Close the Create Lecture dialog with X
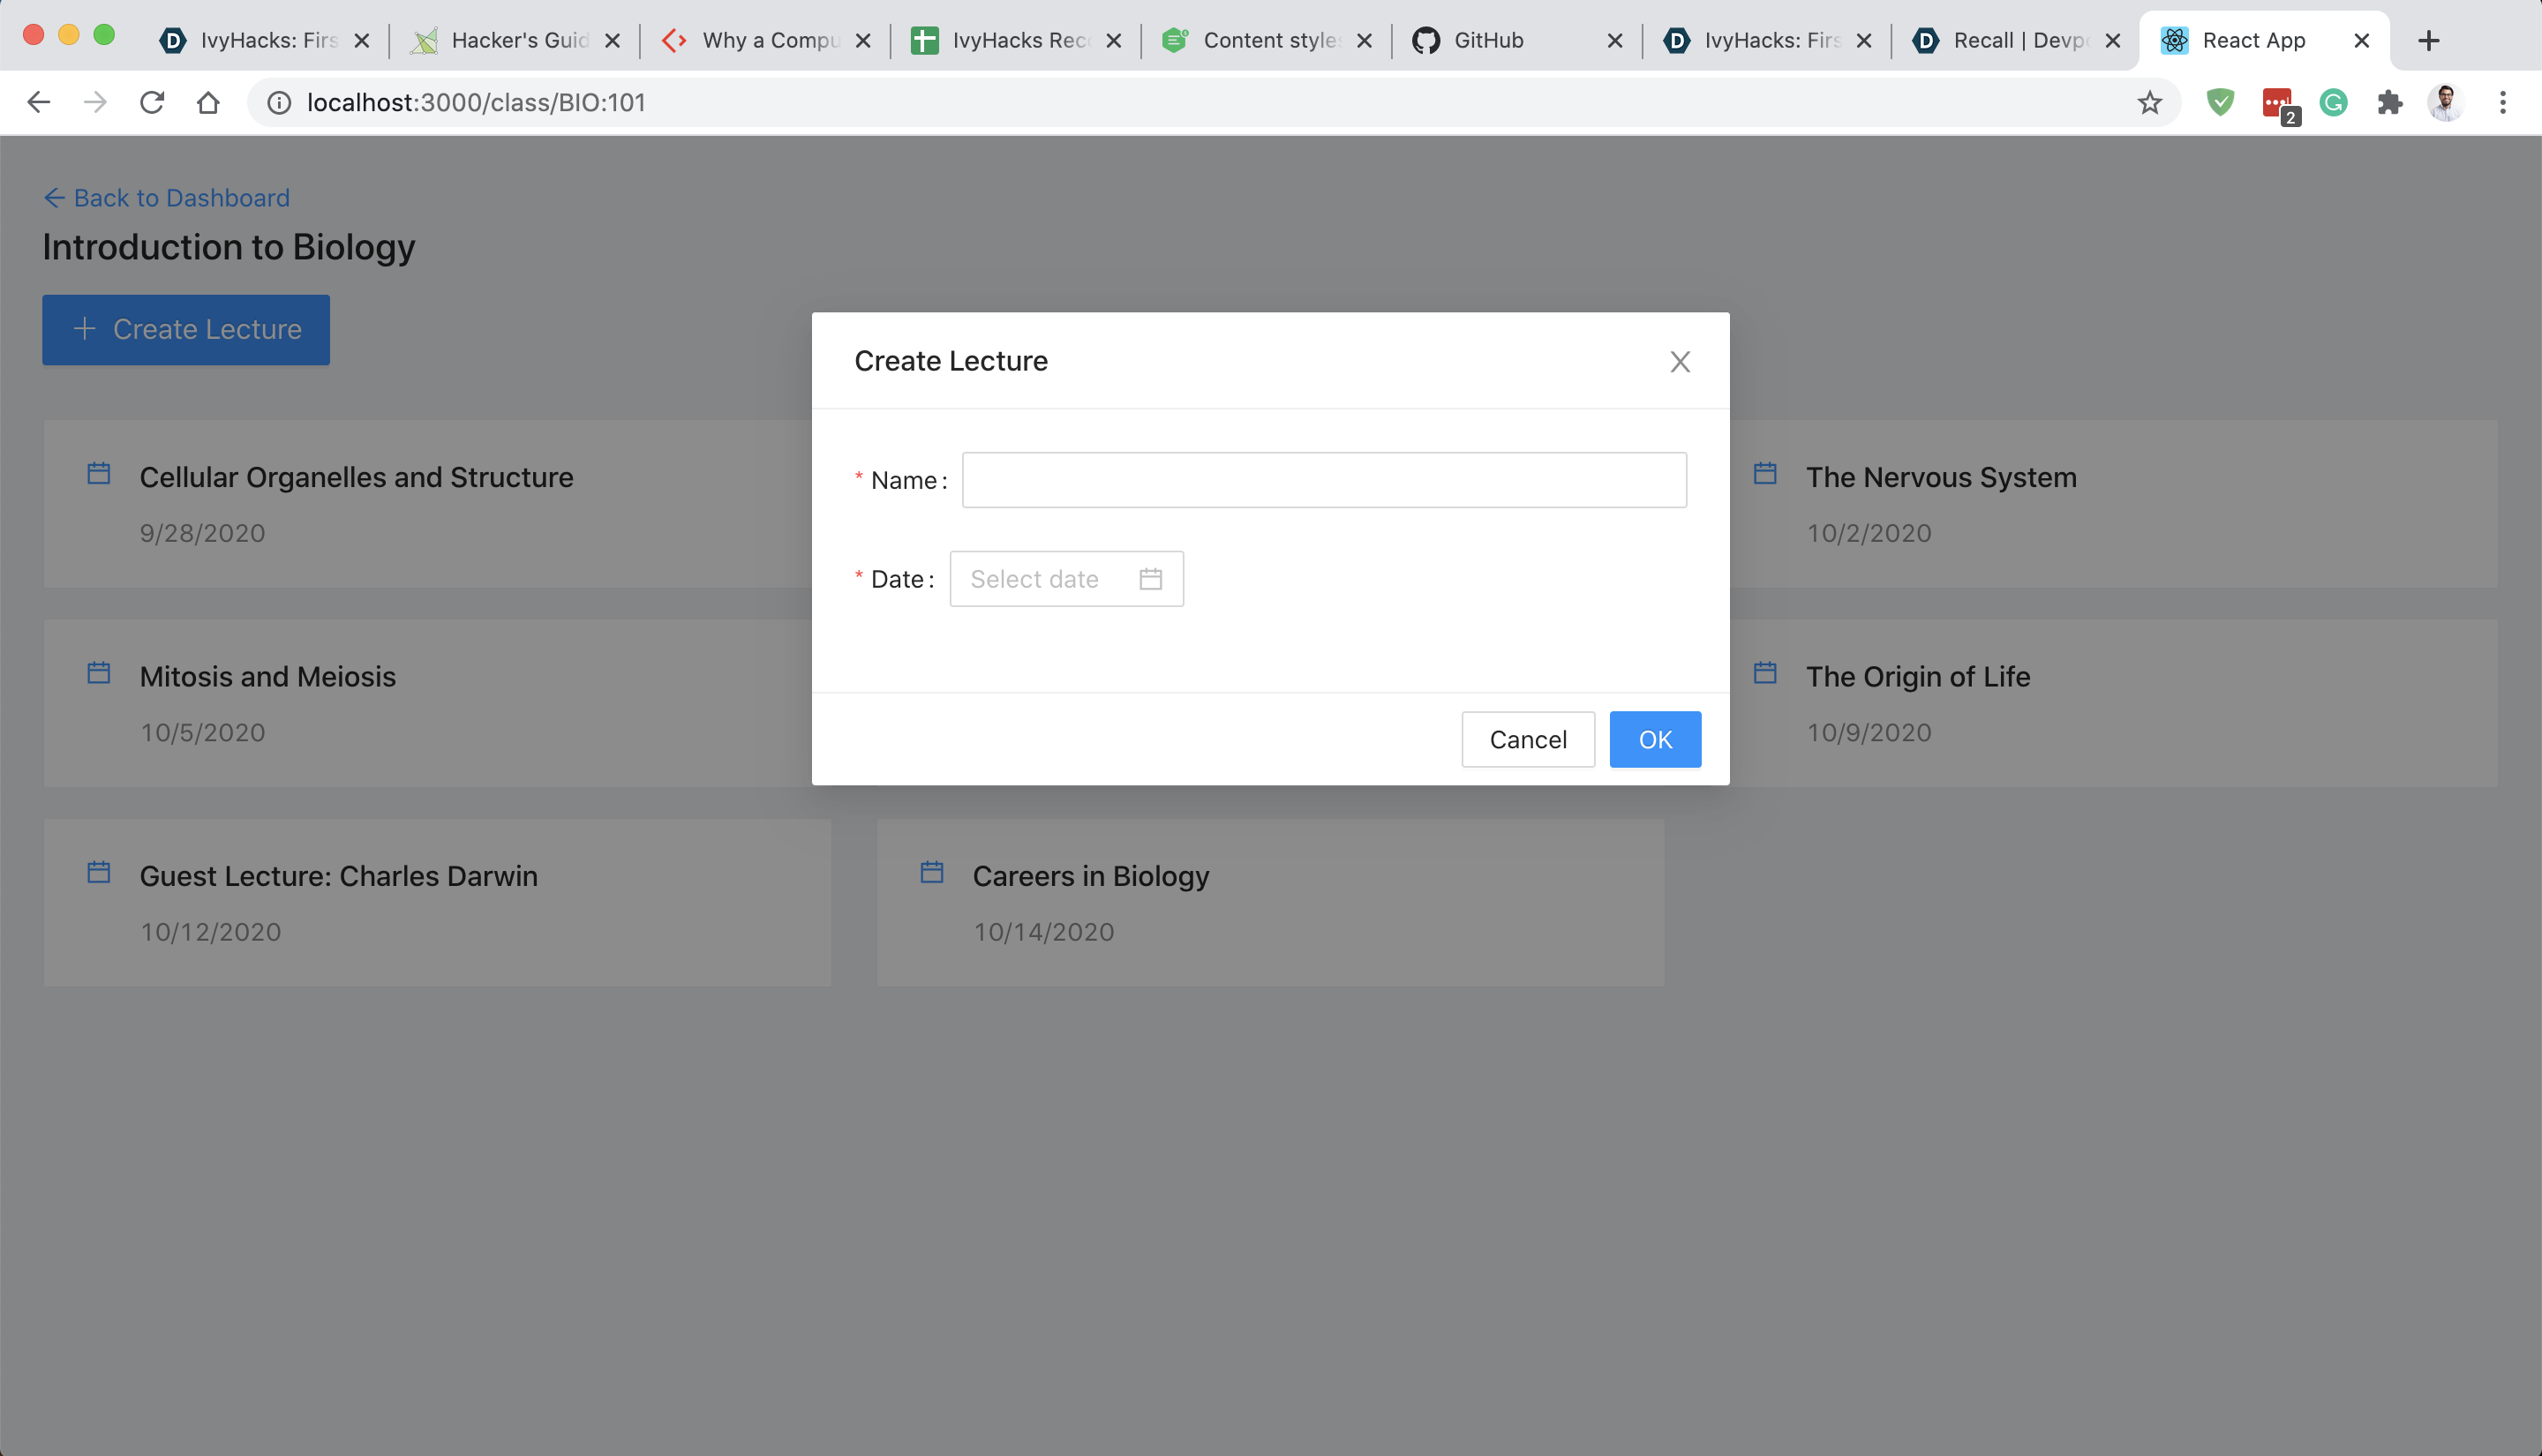The width and height of the screenshot is (2542, 1456). 1679,362
